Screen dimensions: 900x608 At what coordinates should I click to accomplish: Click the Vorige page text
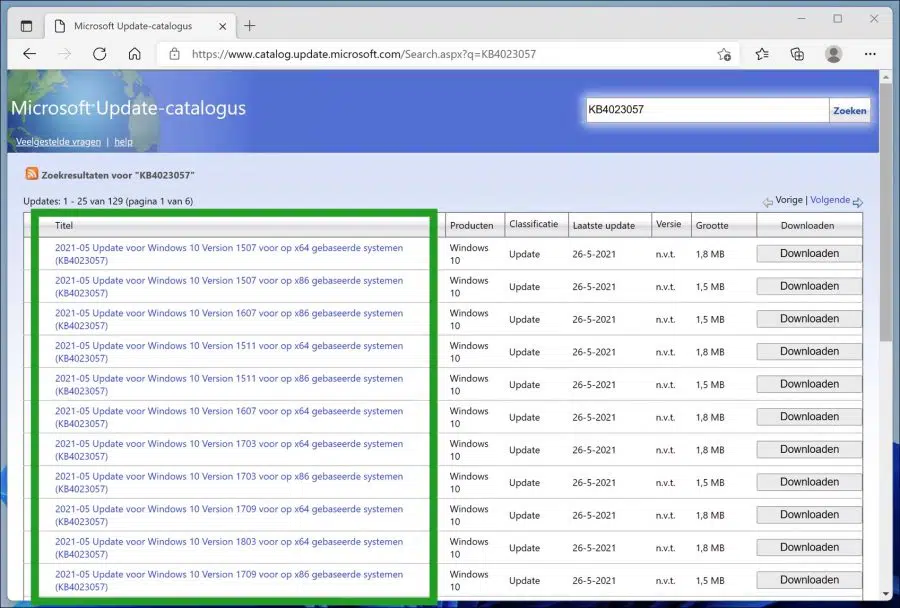(x=789, y=200)
